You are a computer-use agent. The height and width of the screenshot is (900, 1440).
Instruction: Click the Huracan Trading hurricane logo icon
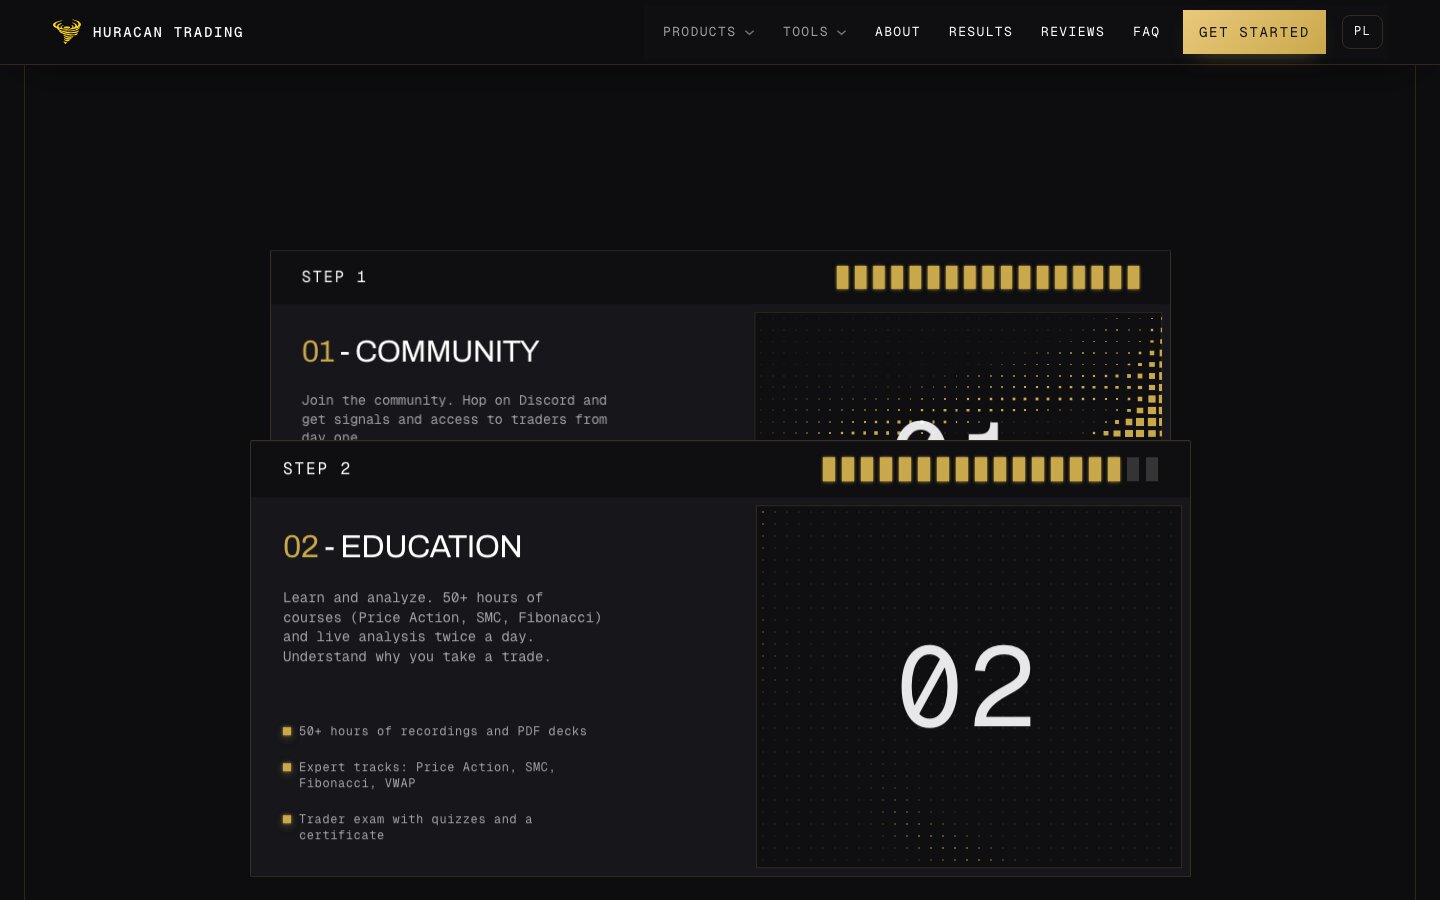[67, 32]
